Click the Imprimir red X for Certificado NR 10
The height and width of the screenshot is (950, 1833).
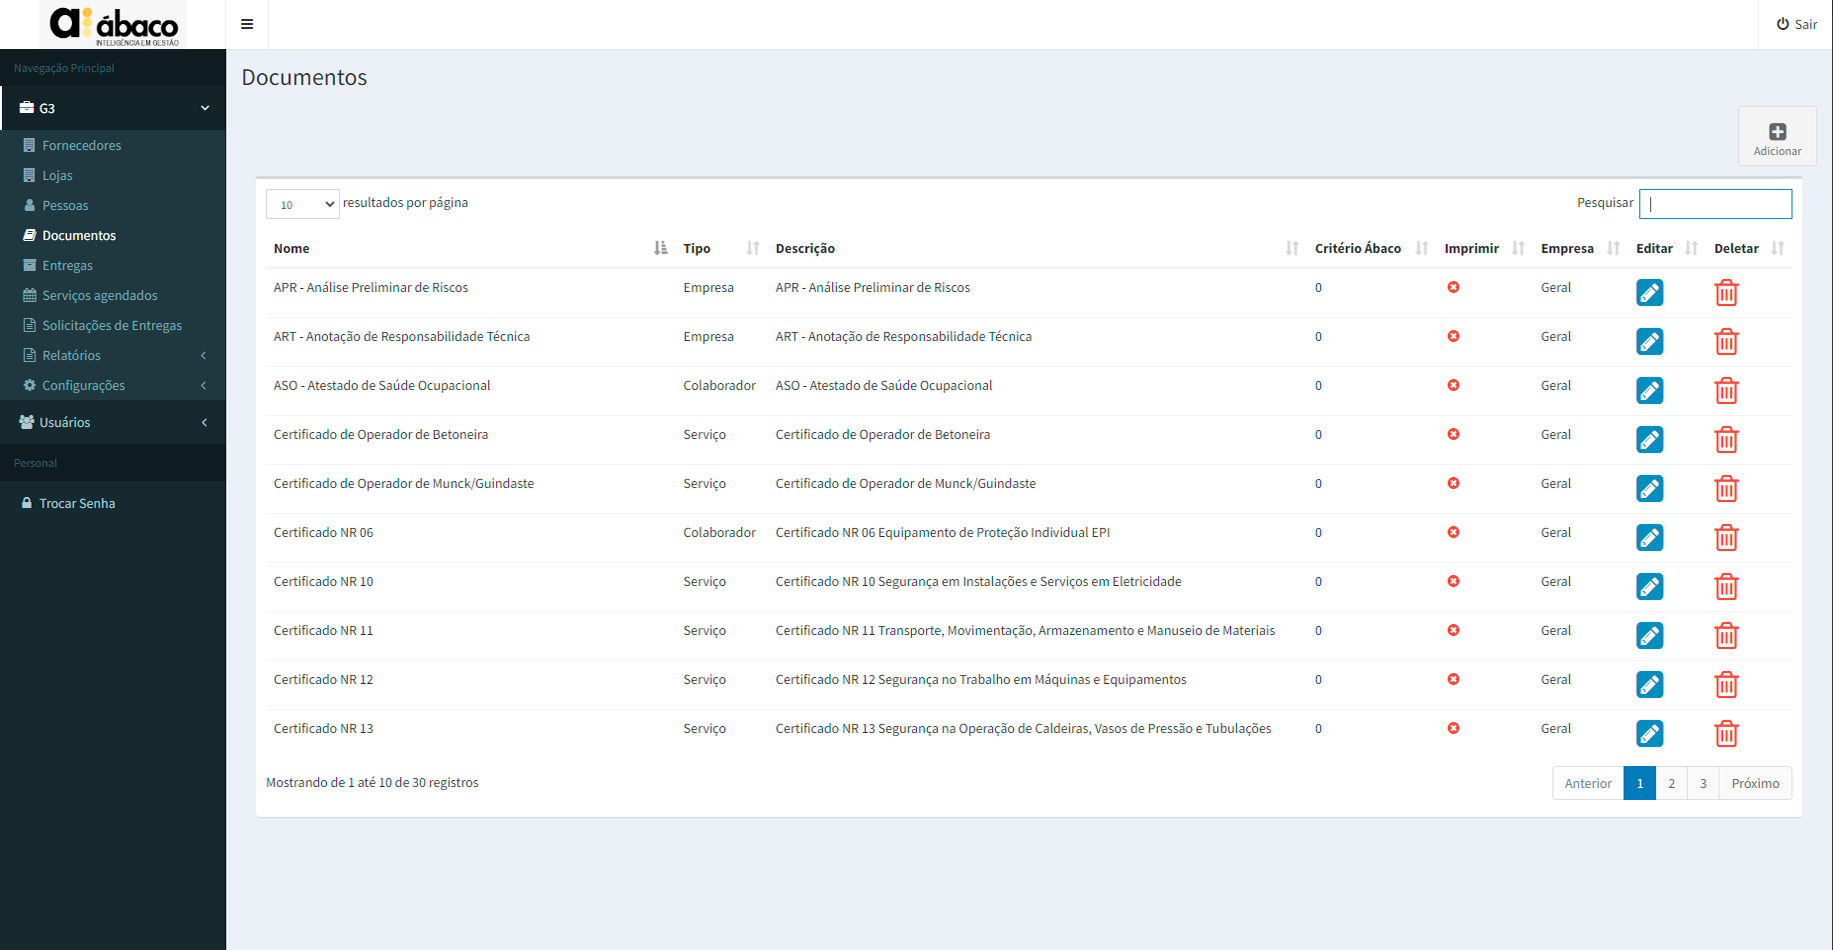coord(1453,581)
